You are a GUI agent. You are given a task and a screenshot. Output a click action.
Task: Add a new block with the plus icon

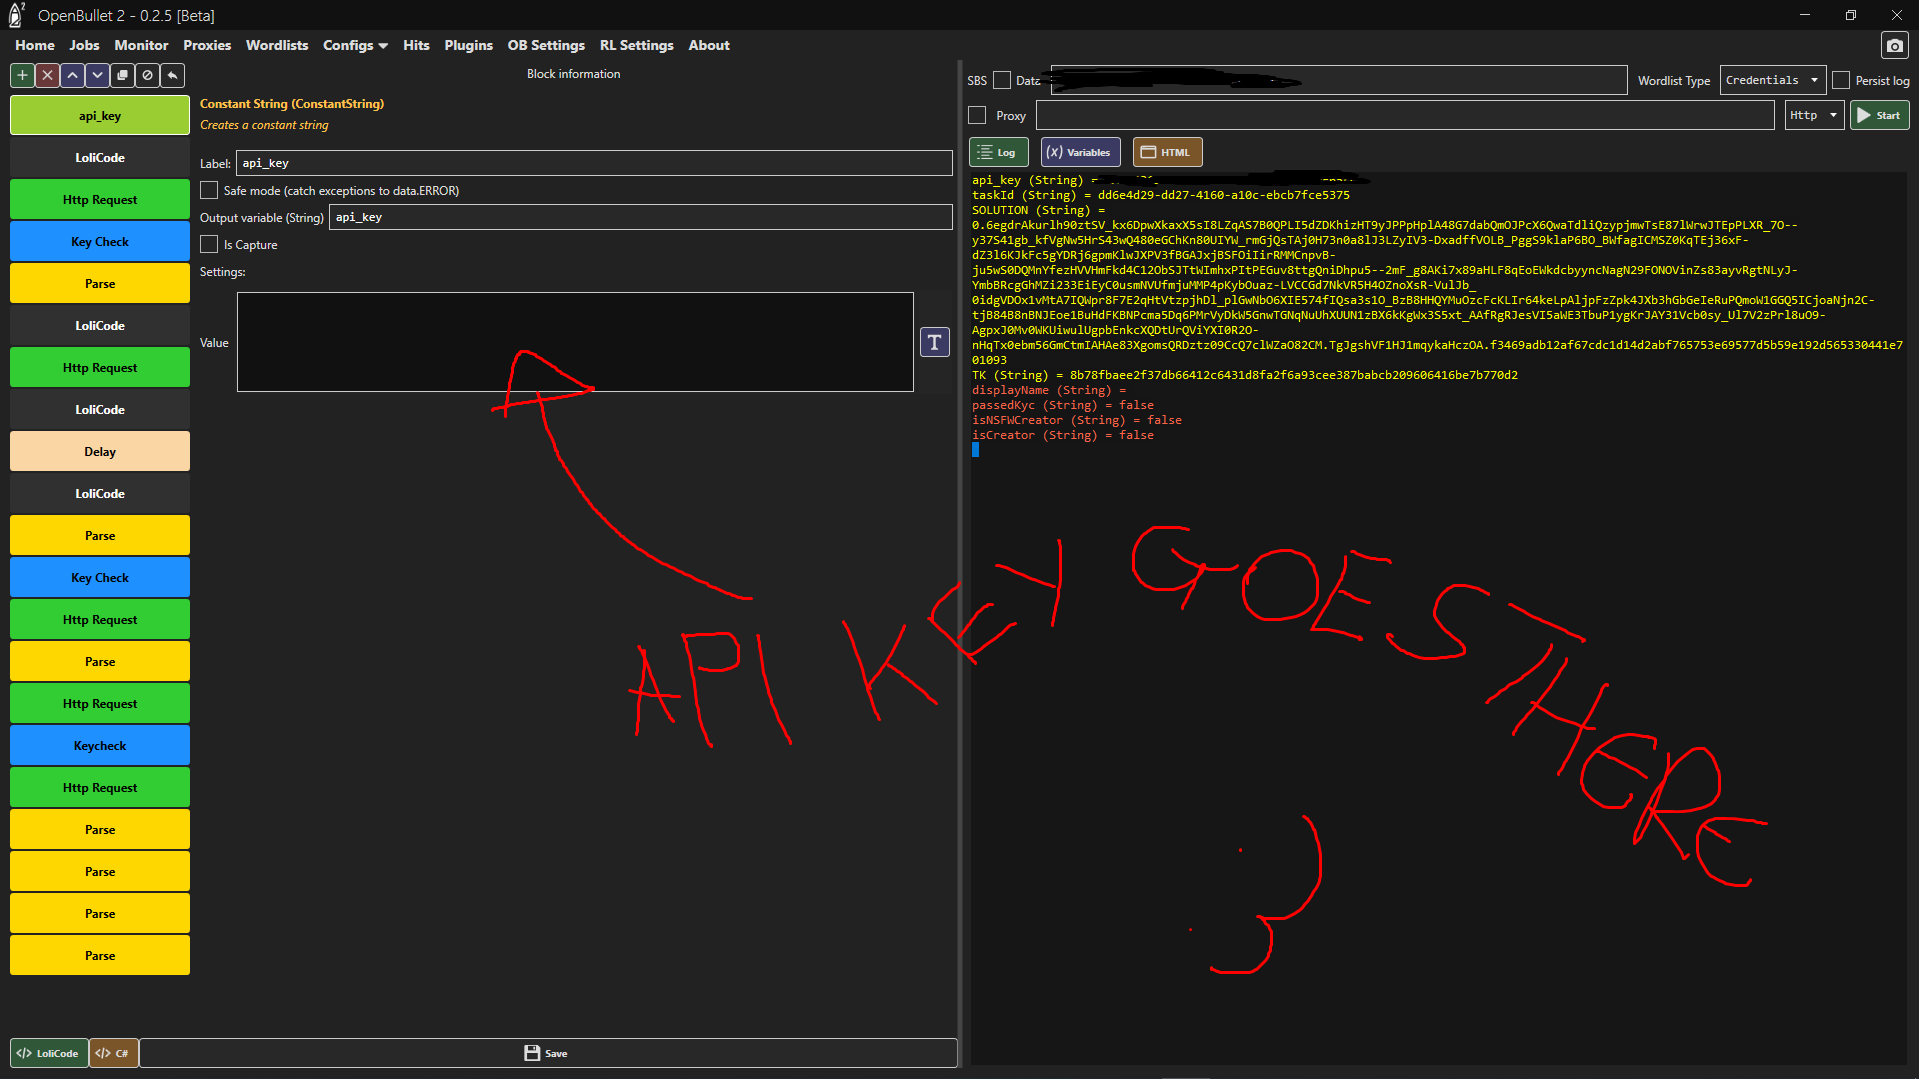22,75
